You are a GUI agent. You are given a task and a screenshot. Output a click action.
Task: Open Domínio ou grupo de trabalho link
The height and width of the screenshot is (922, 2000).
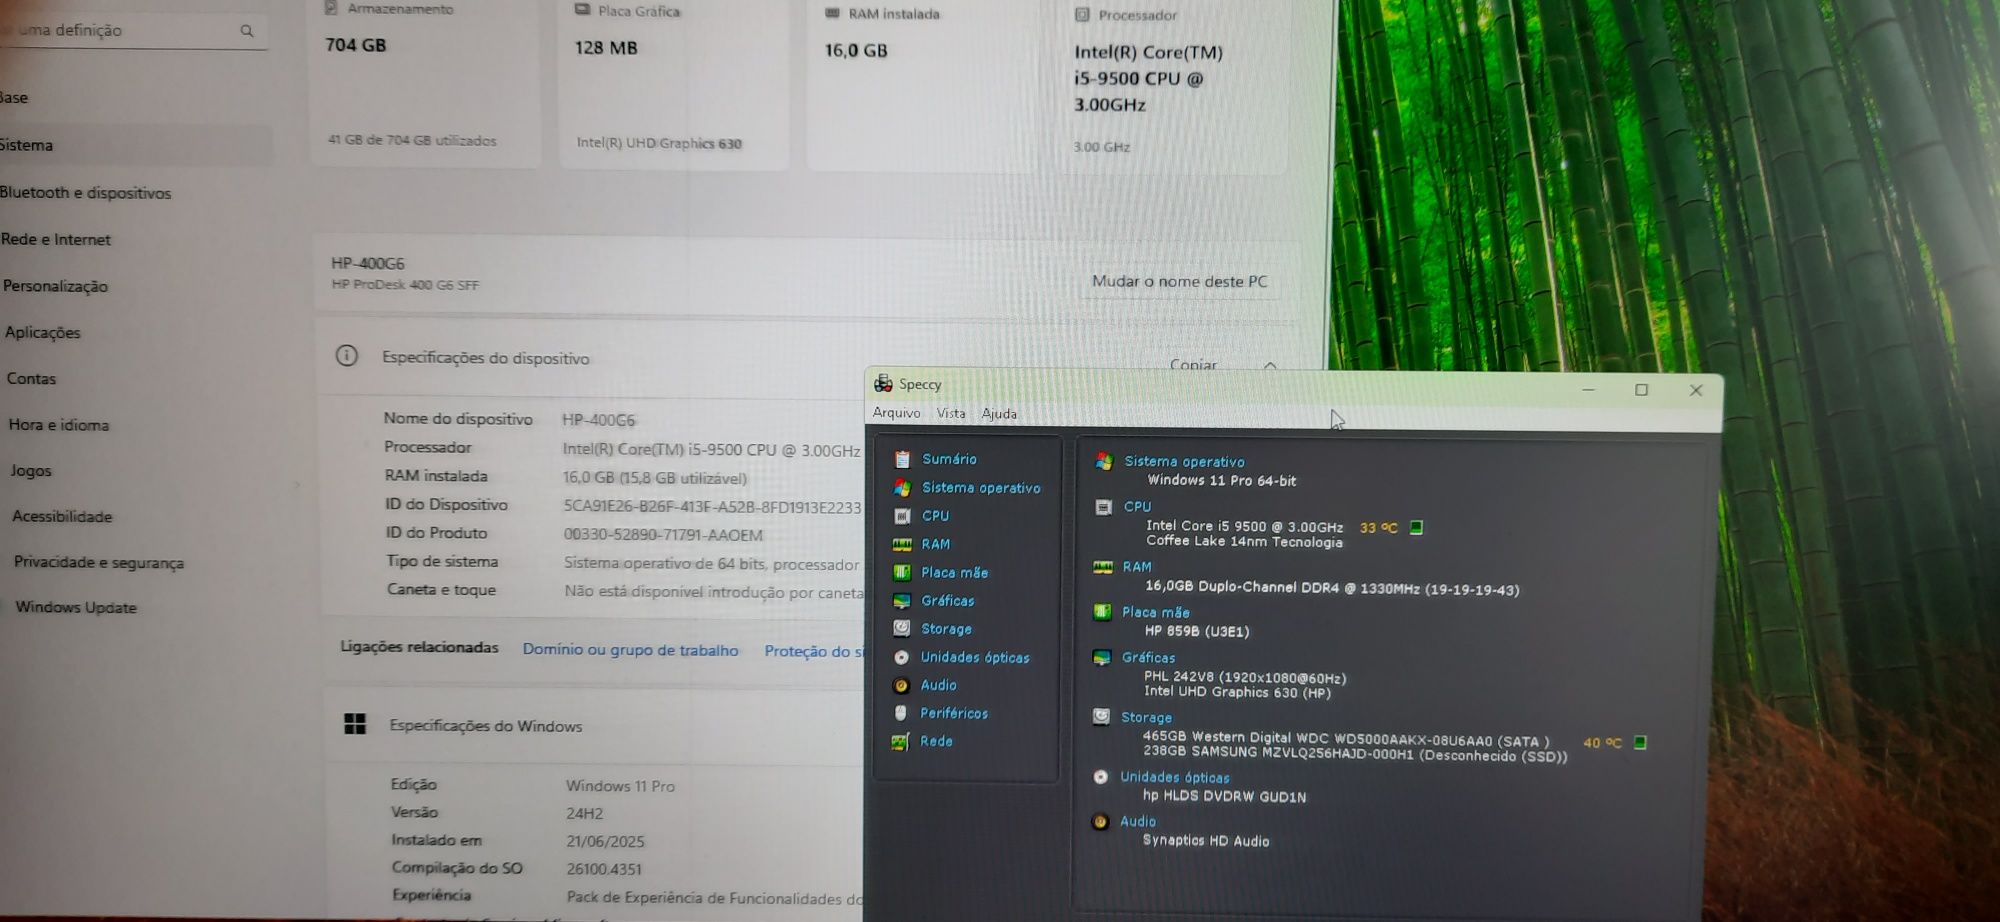coord(630,649)
